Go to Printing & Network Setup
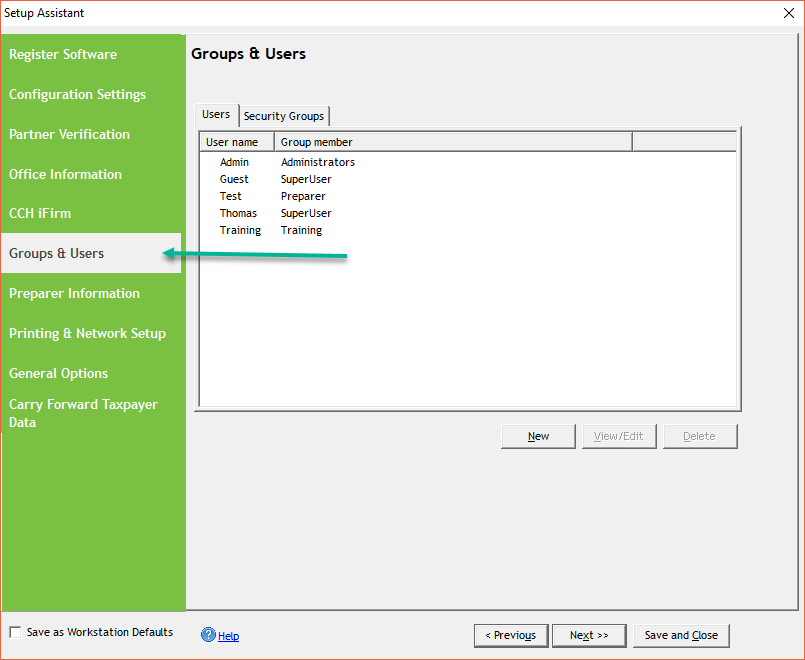Image resolution: width=805 pixels, height=660 pixels. [x=87, y=334]
